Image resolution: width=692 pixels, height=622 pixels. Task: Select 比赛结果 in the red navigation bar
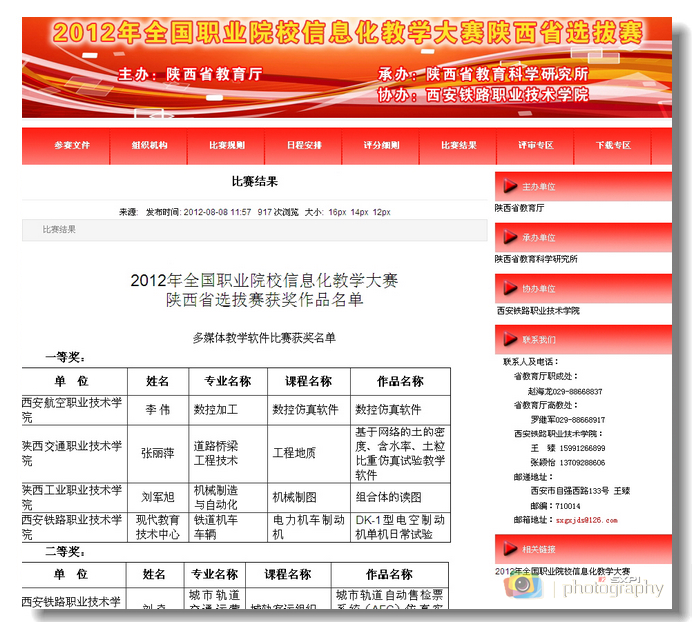pos(459,146)
